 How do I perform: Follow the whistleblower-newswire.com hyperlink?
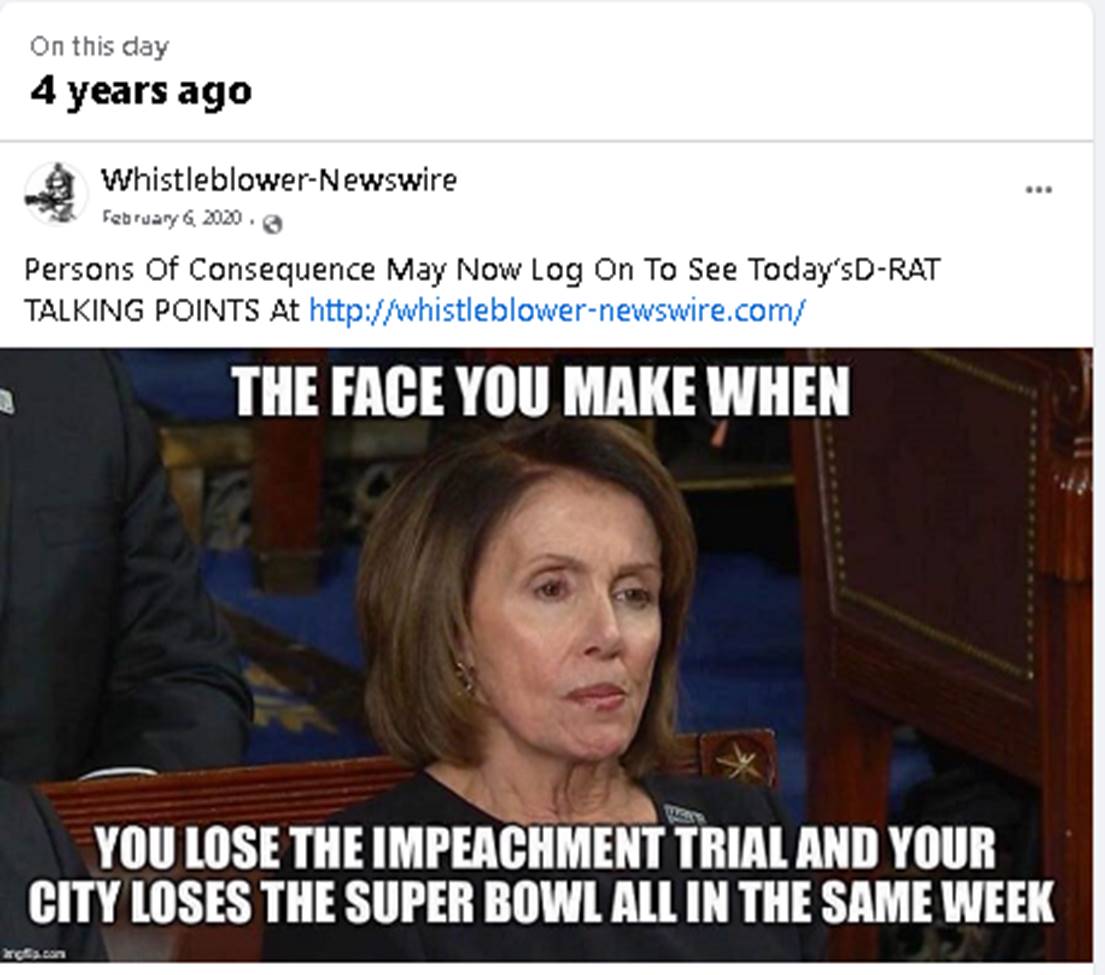pos(557,310)
